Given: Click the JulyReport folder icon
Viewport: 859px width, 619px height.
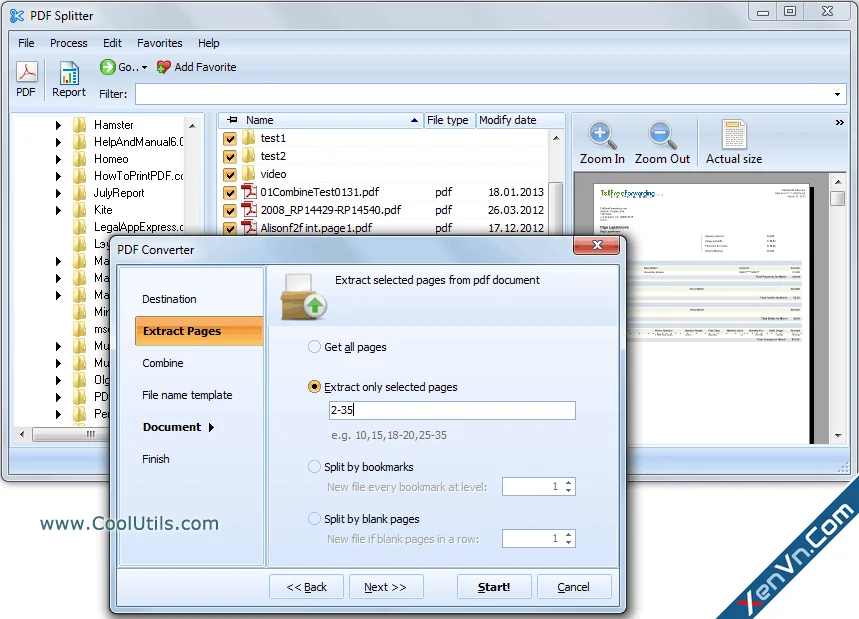Looking at the screenshot, I should [80, 193].
